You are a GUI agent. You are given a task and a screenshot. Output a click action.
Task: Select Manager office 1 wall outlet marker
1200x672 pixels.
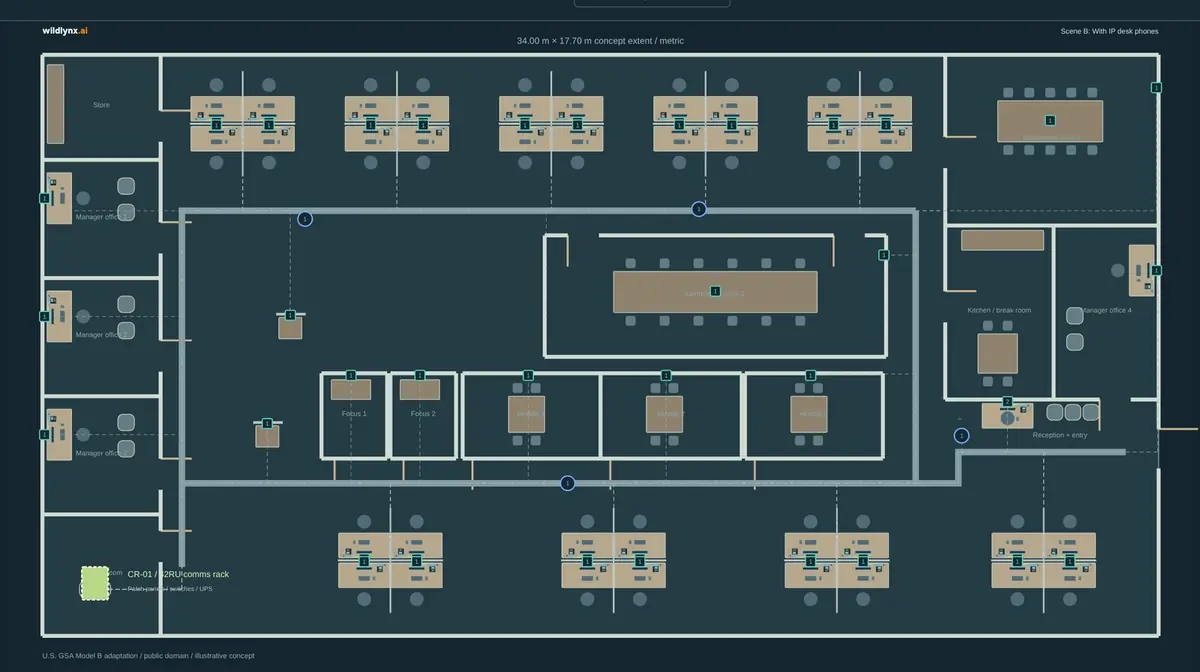coord(44,198)
